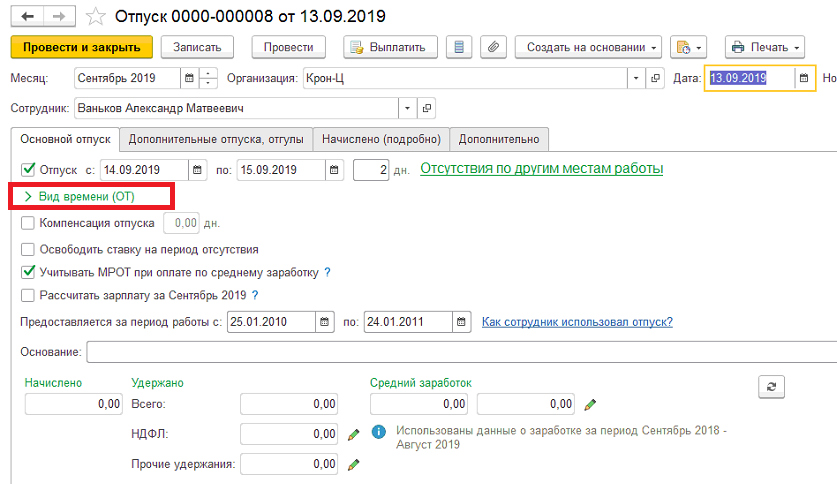Expand the Сотрудник selection dropdown arrow
The image size is (837, 484).
pos(407,108)
